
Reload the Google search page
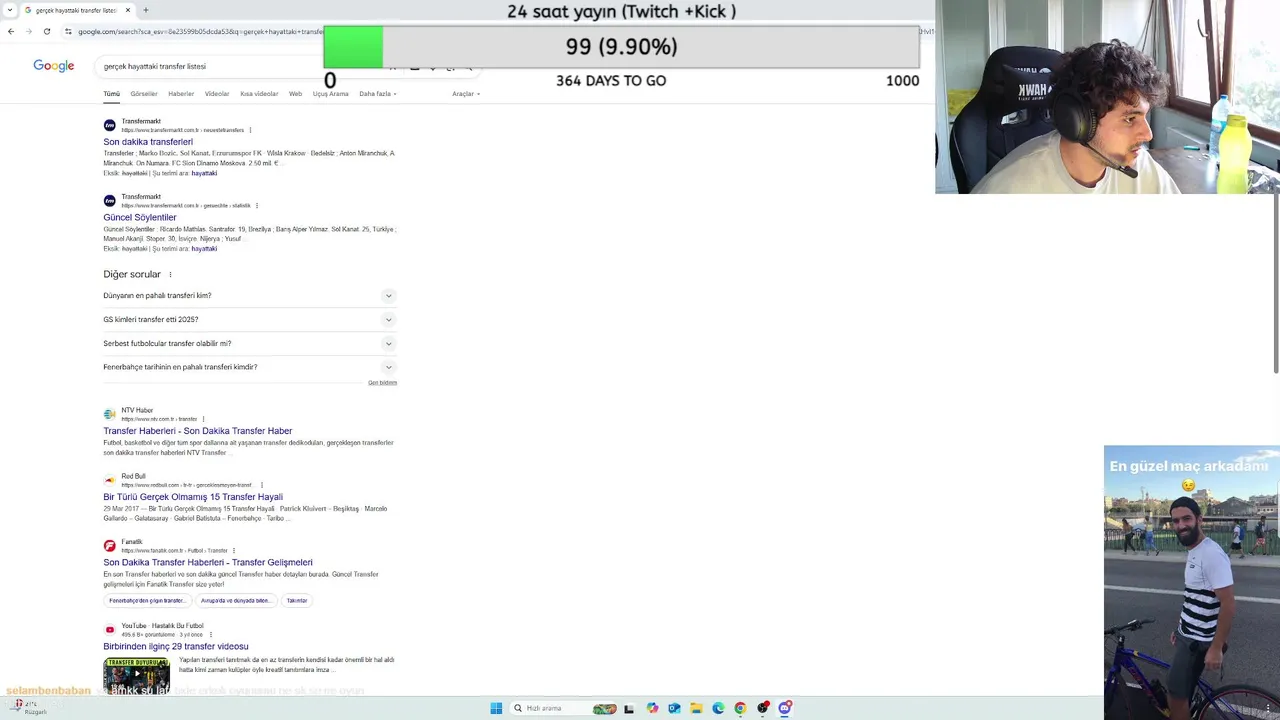47,31
